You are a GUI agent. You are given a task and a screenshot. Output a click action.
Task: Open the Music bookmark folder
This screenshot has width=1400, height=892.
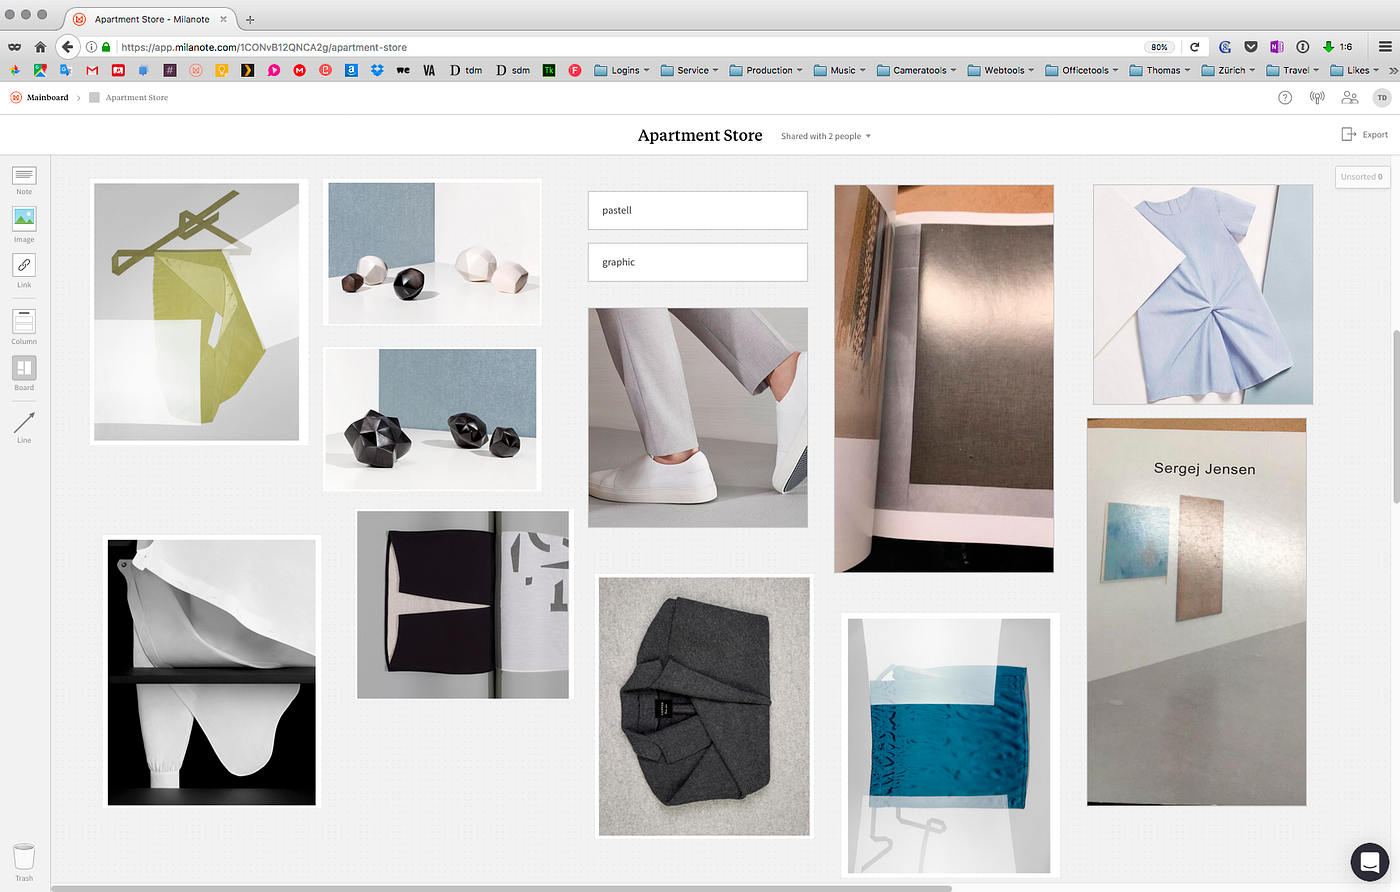pos(839,70)
